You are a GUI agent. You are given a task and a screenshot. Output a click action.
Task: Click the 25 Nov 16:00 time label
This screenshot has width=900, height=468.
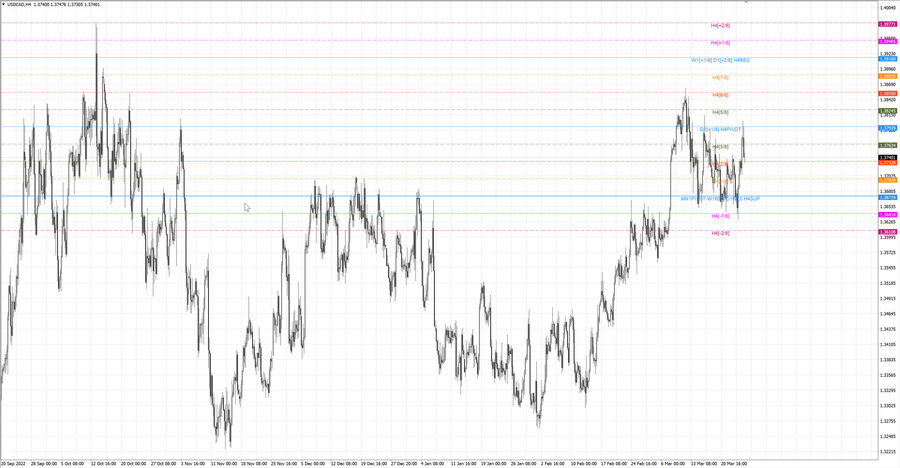284,463
